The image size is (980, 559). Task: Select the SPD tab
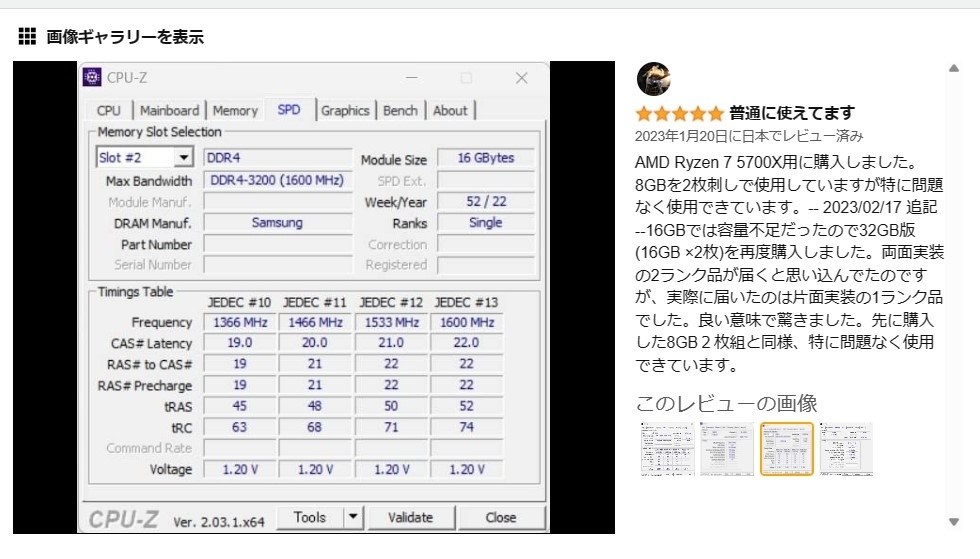[x=289, y=110]
